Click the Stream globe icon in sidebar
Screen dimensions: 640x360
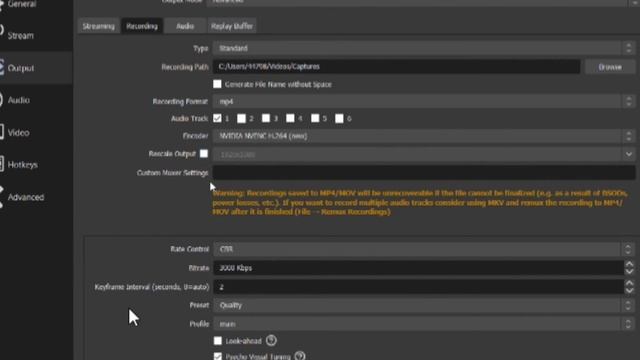[x=1, y=30]
